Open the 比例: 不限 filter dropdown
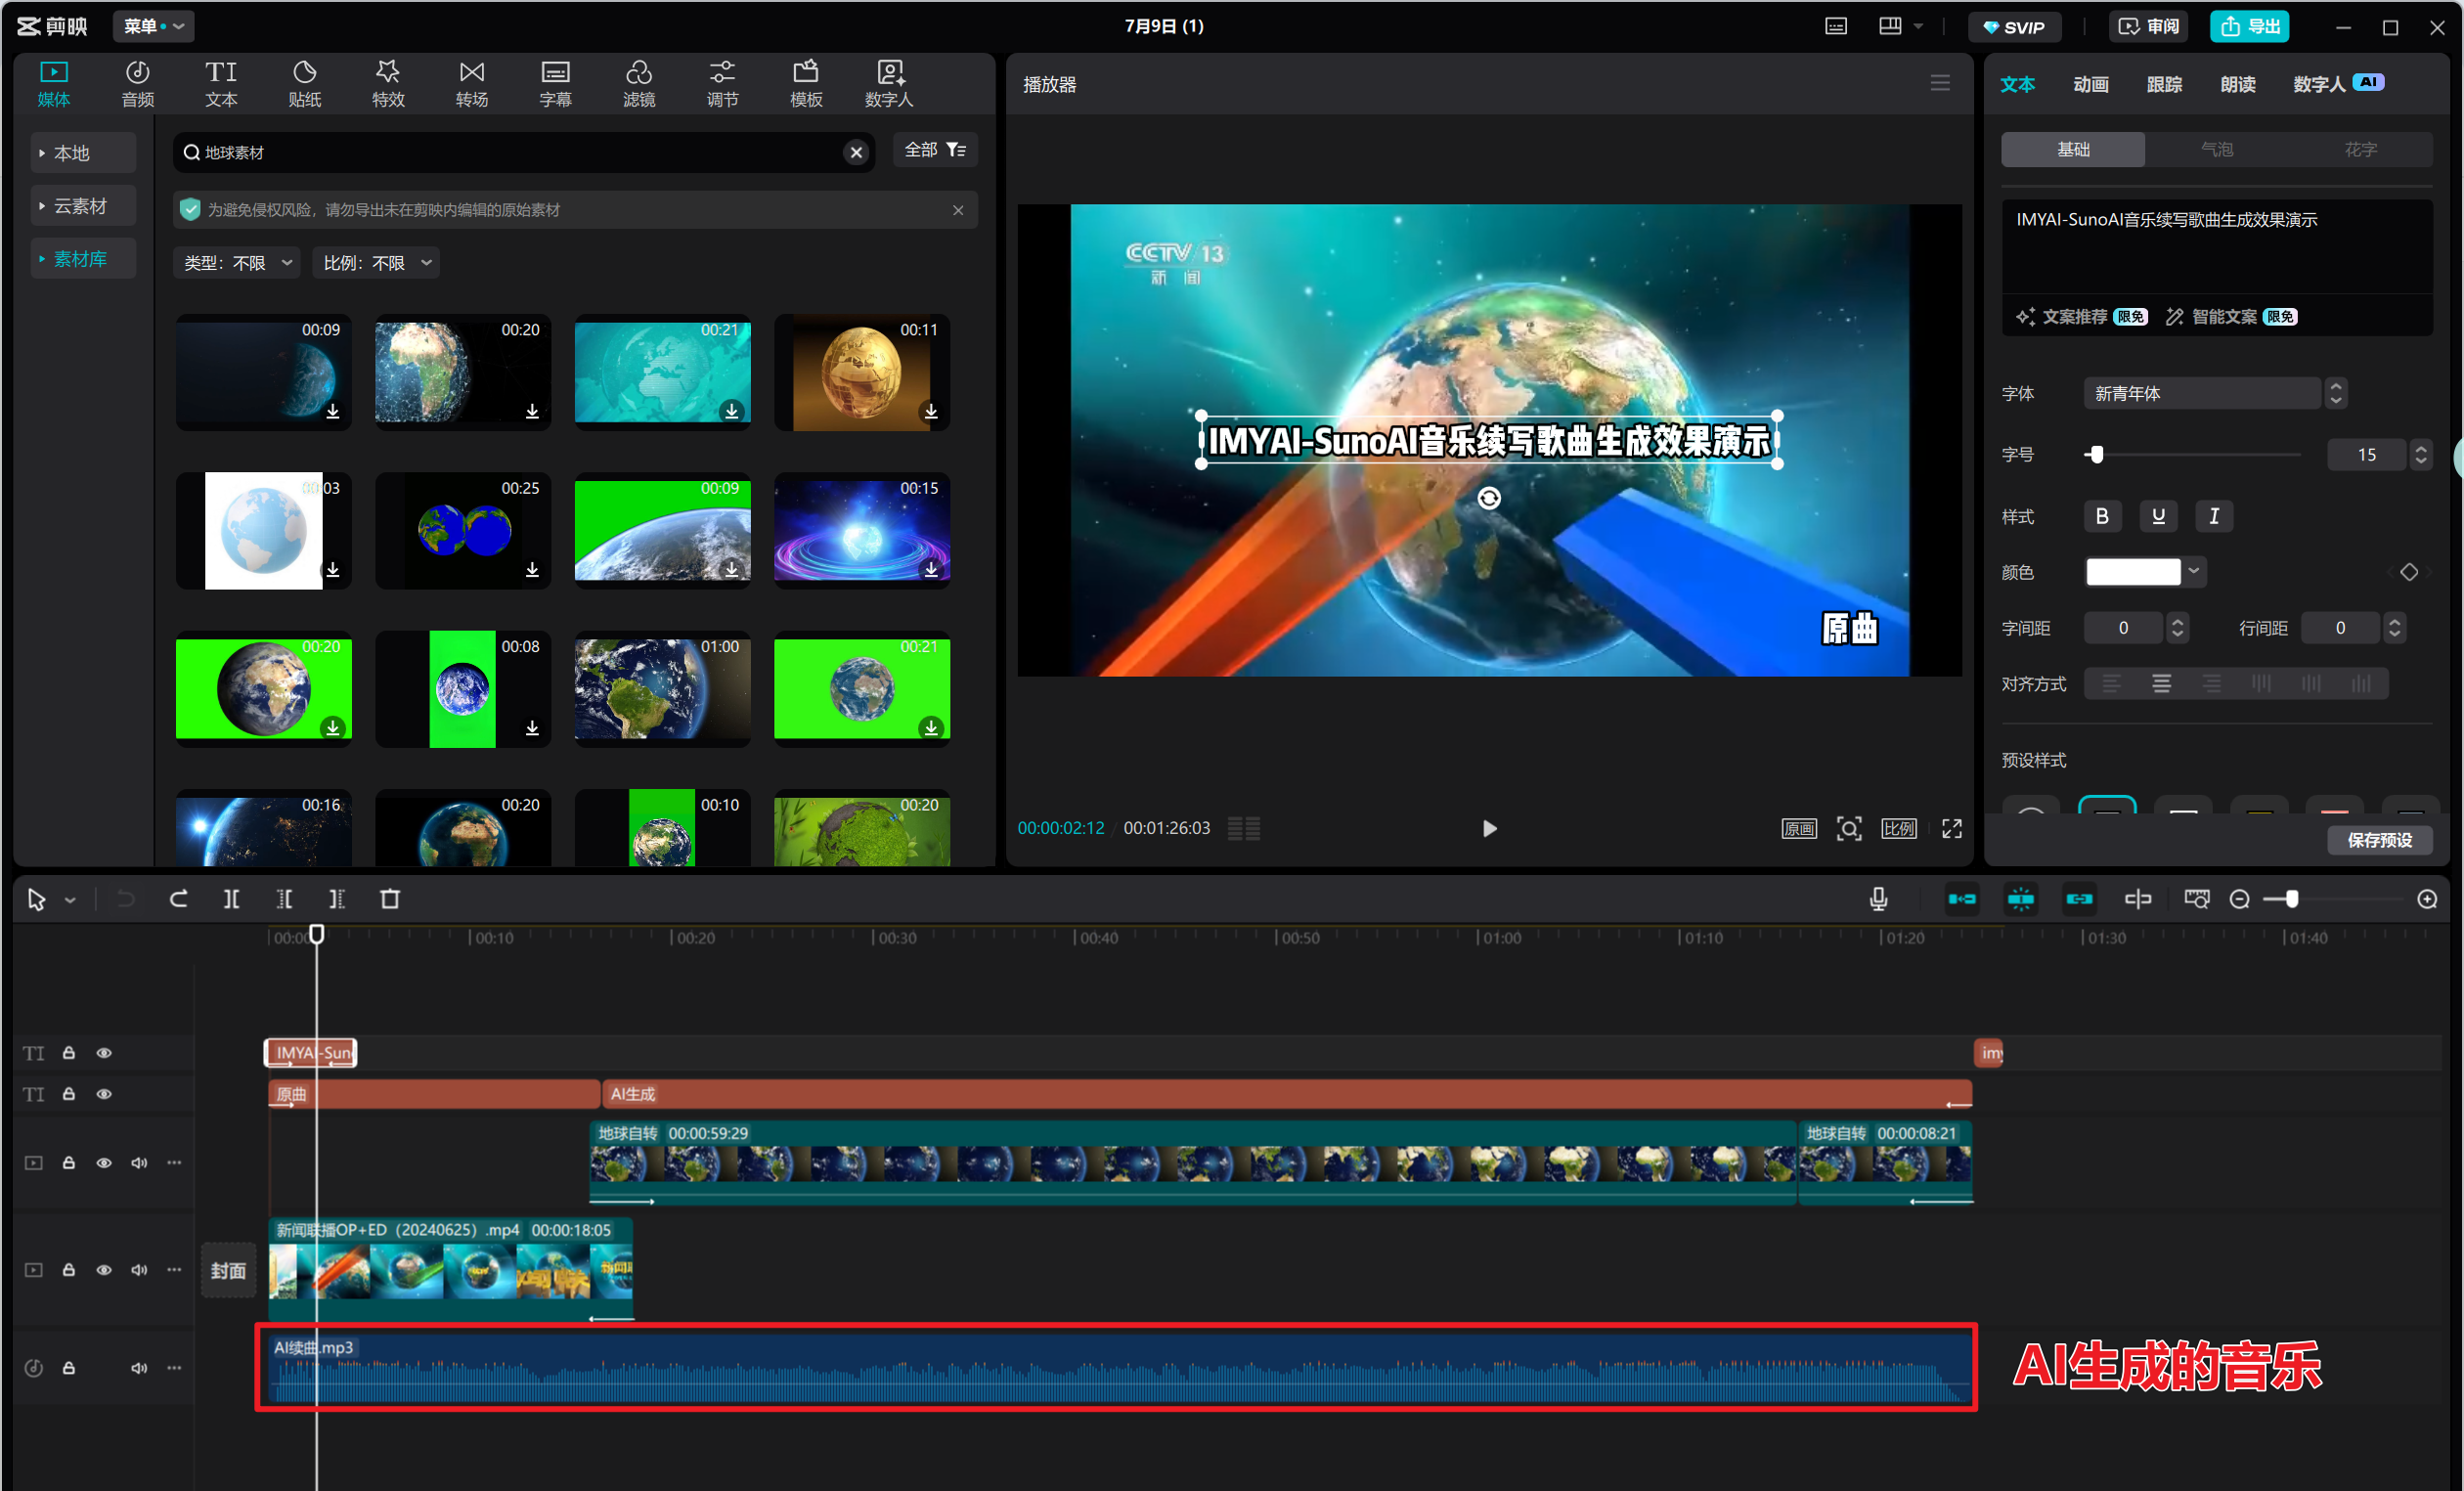 pyautogui.click(x=376, y=263)
